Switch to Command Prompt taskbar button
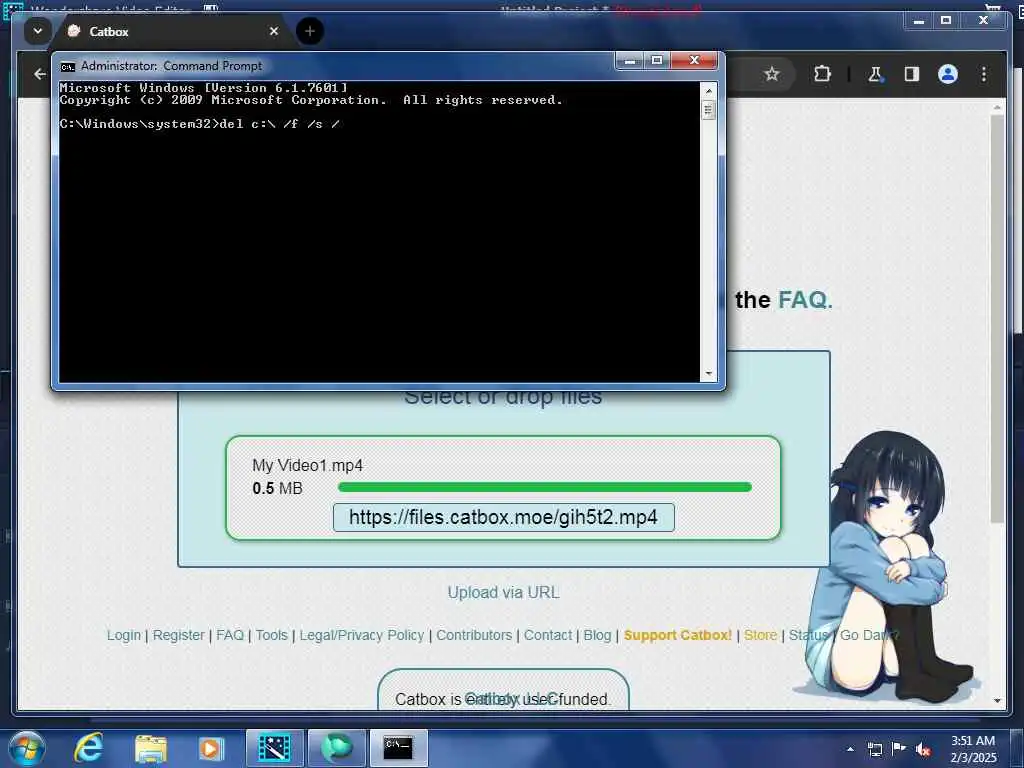This screenshot has width=1024, height=768. pos(398,748)
